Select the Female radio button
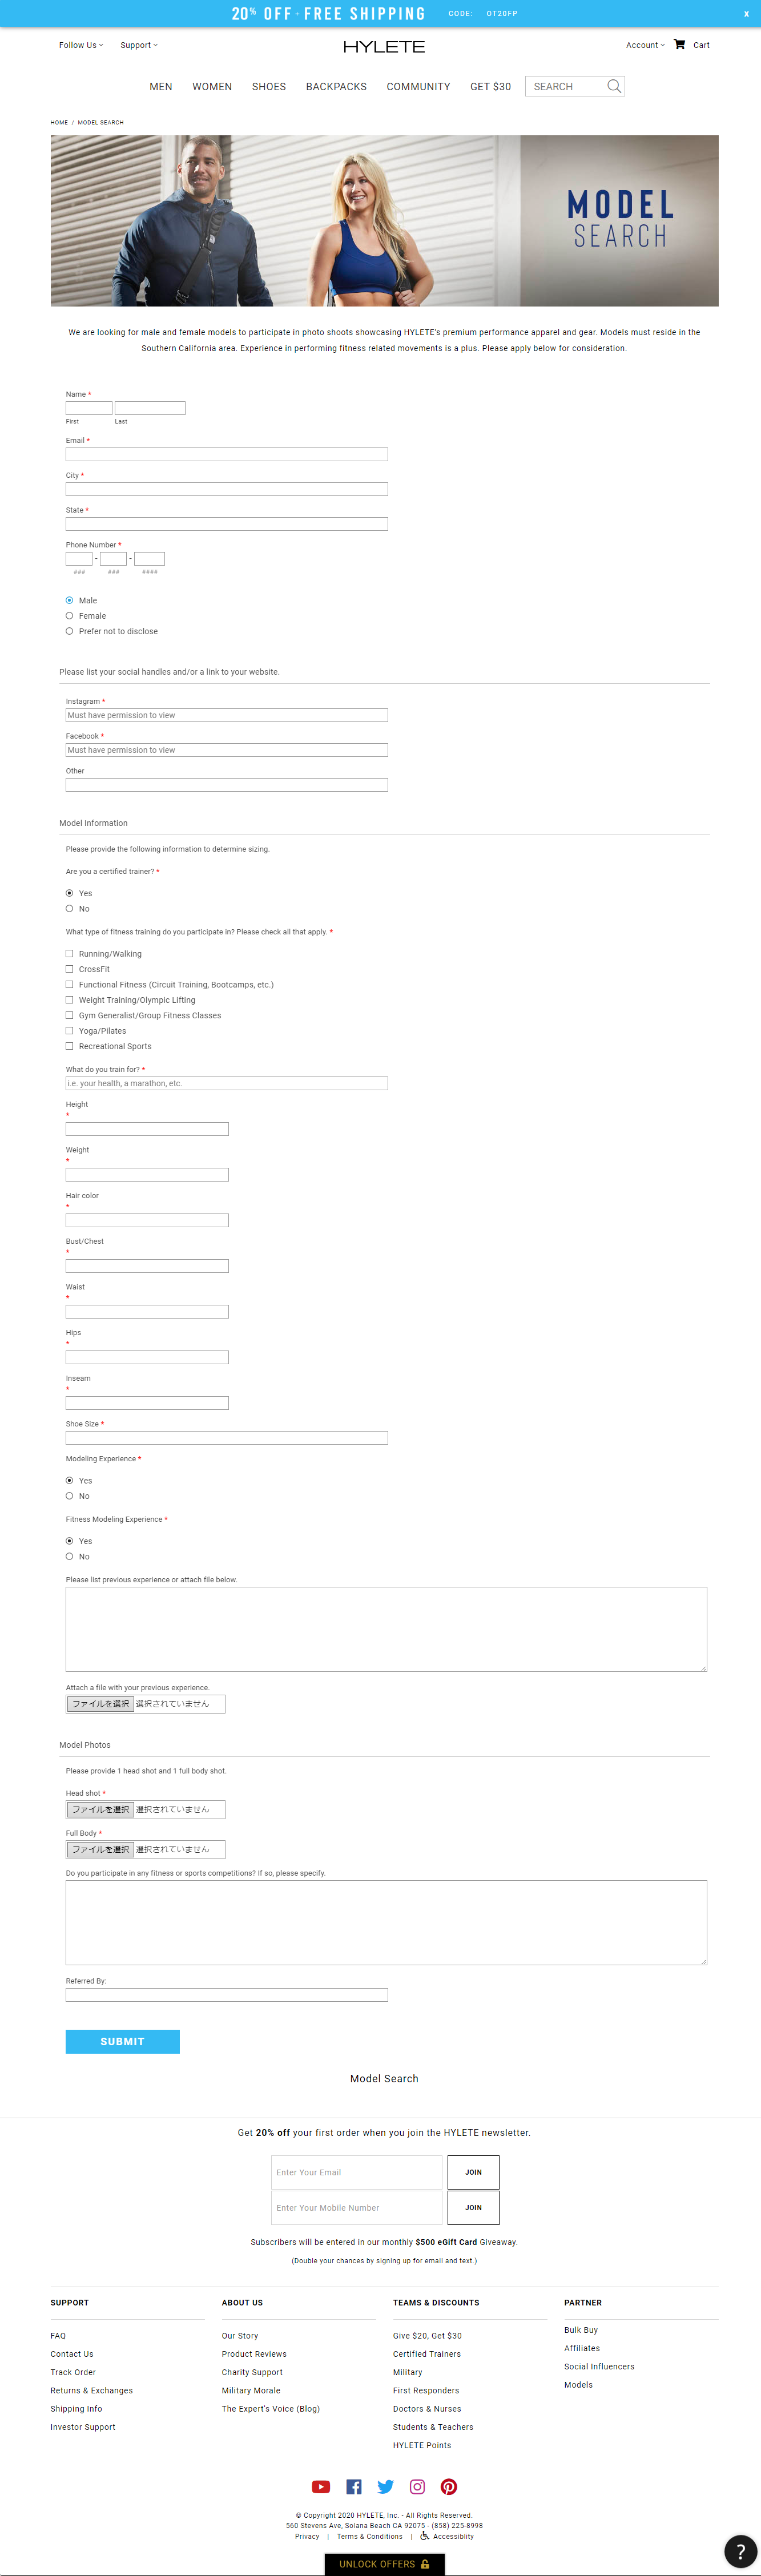Image resolution: width=761 pixels, height=2576 pixels. 69,616
